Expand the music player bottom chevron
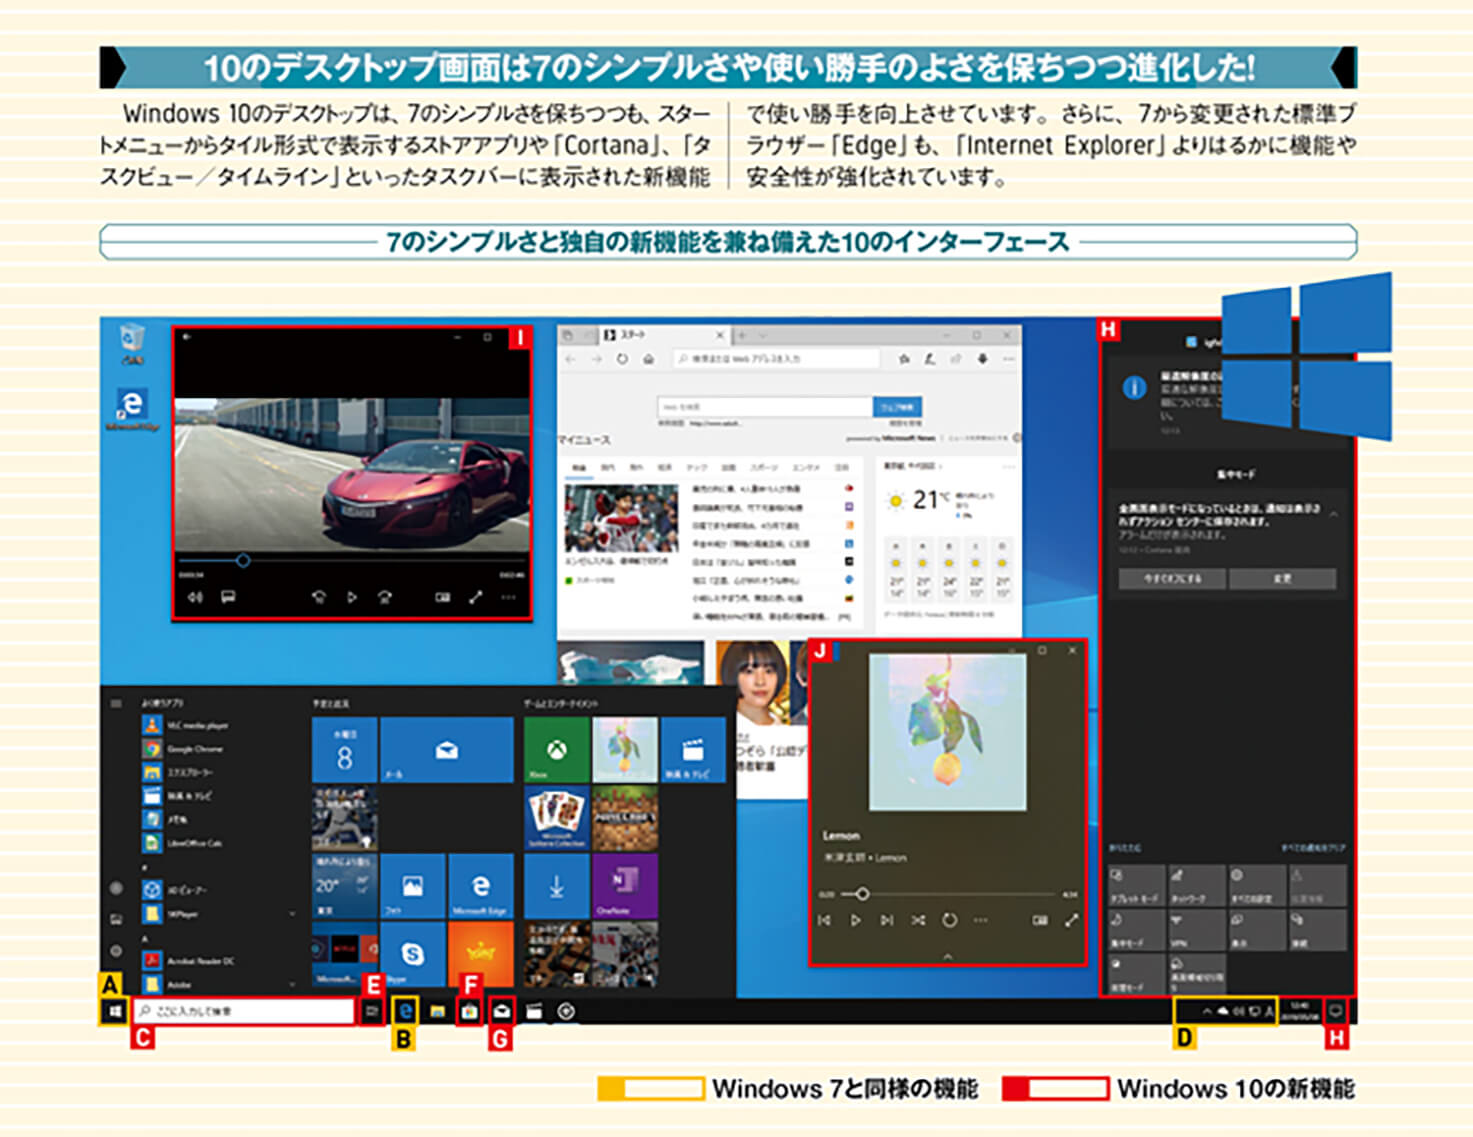 coord(947,957)
